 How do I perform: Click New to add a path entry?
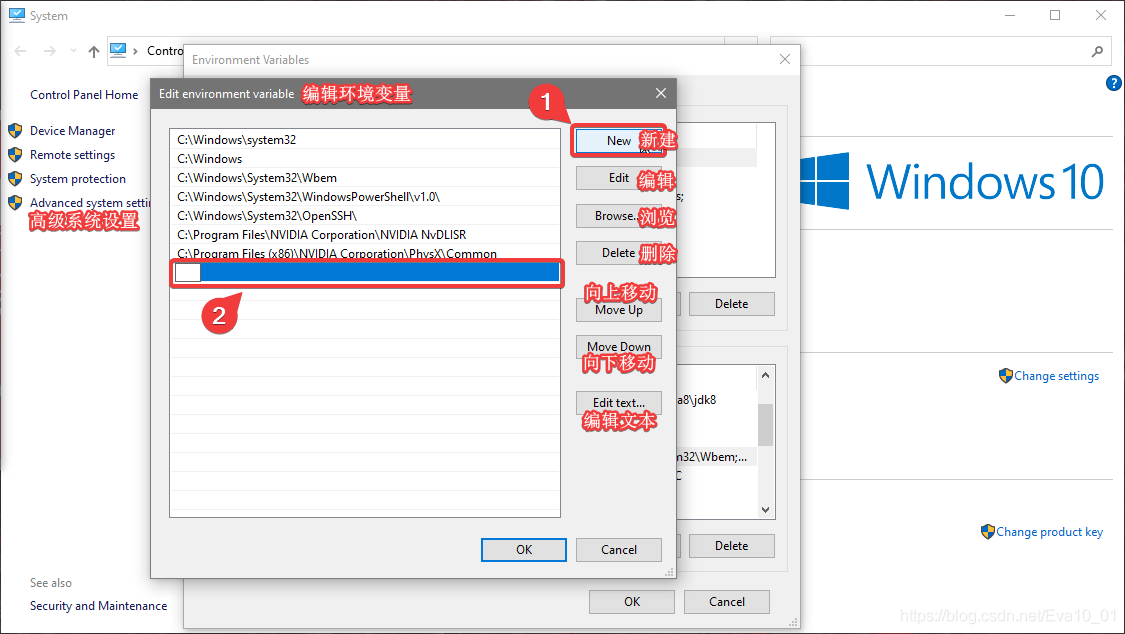tap(618, 141)
